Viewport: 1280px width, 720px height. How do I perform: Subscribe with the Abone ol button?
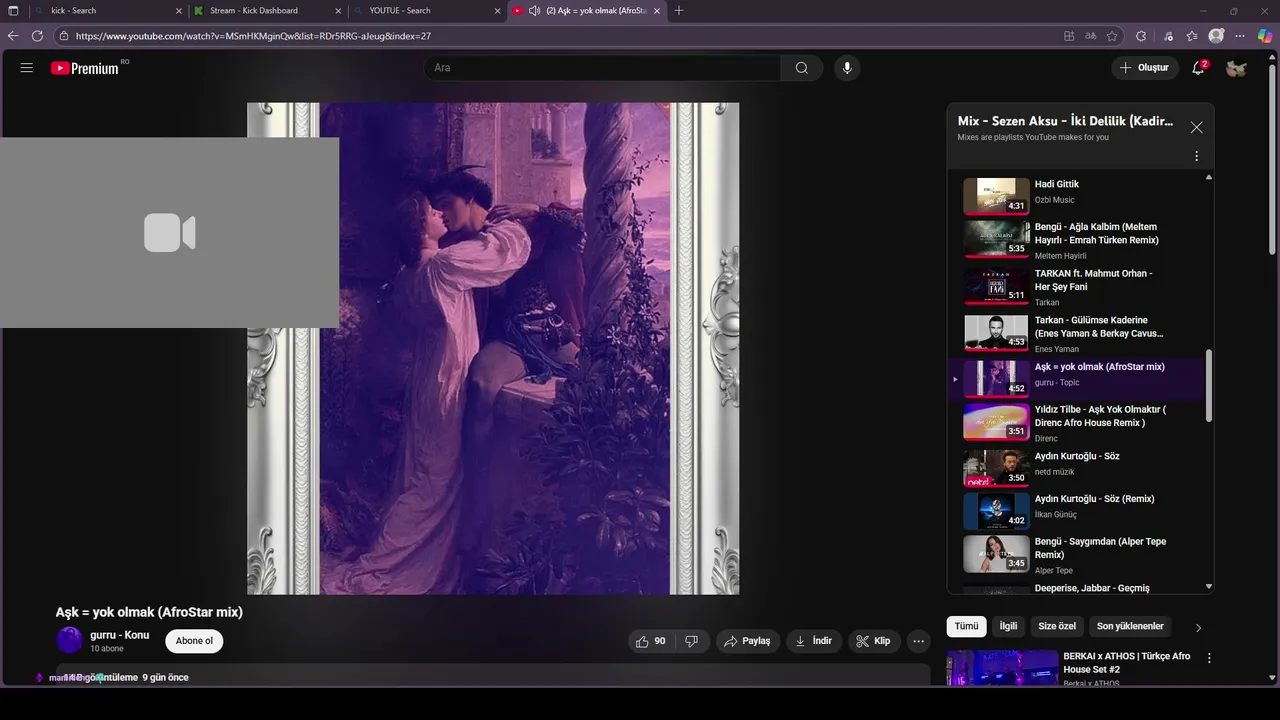click(194, 641)
